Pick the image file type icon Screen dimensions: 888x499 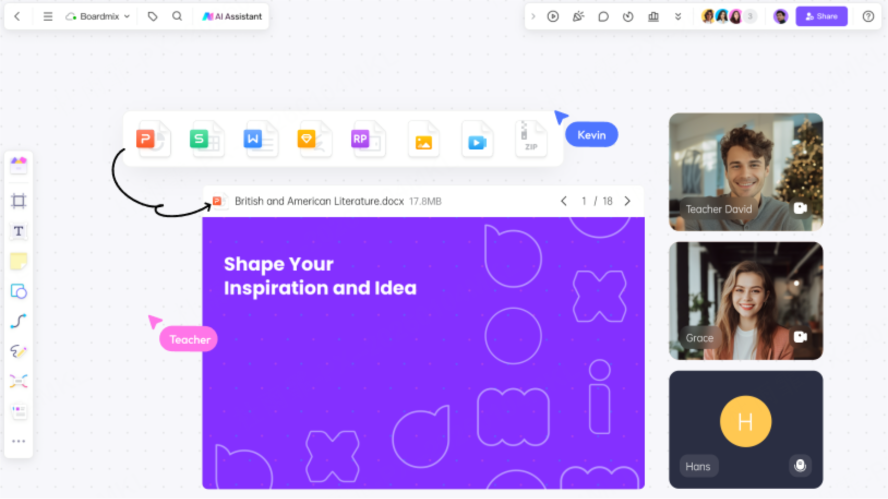tap(424, 139)
